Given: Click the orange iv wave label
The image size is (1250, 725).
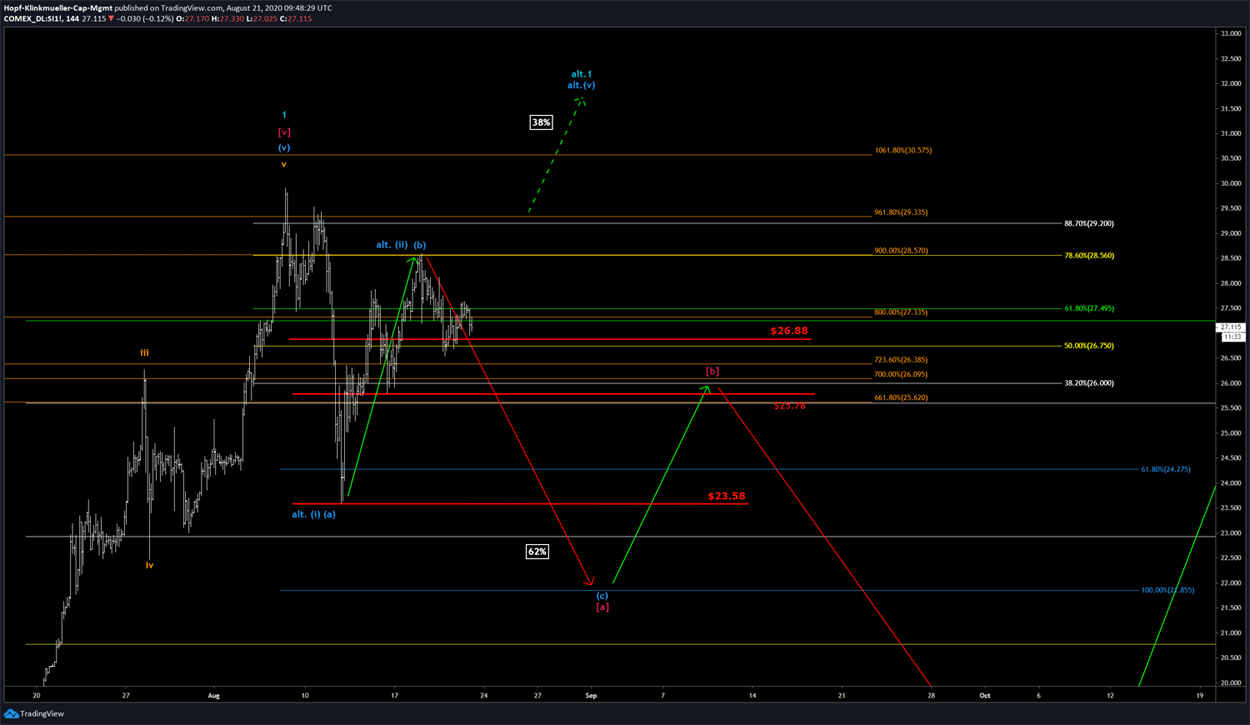Looking at the screenshot, I should click(x=149, y=565).
